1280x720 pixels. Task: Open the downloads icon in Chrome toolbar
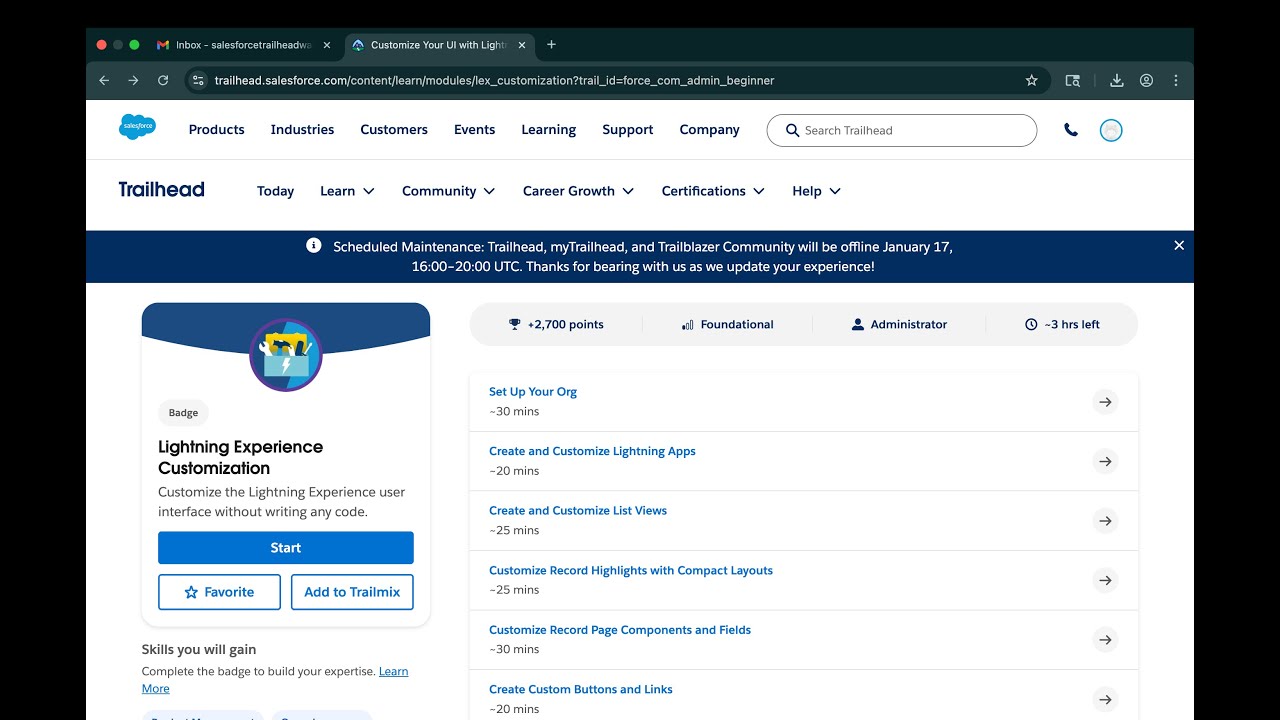click(1117, 80)
